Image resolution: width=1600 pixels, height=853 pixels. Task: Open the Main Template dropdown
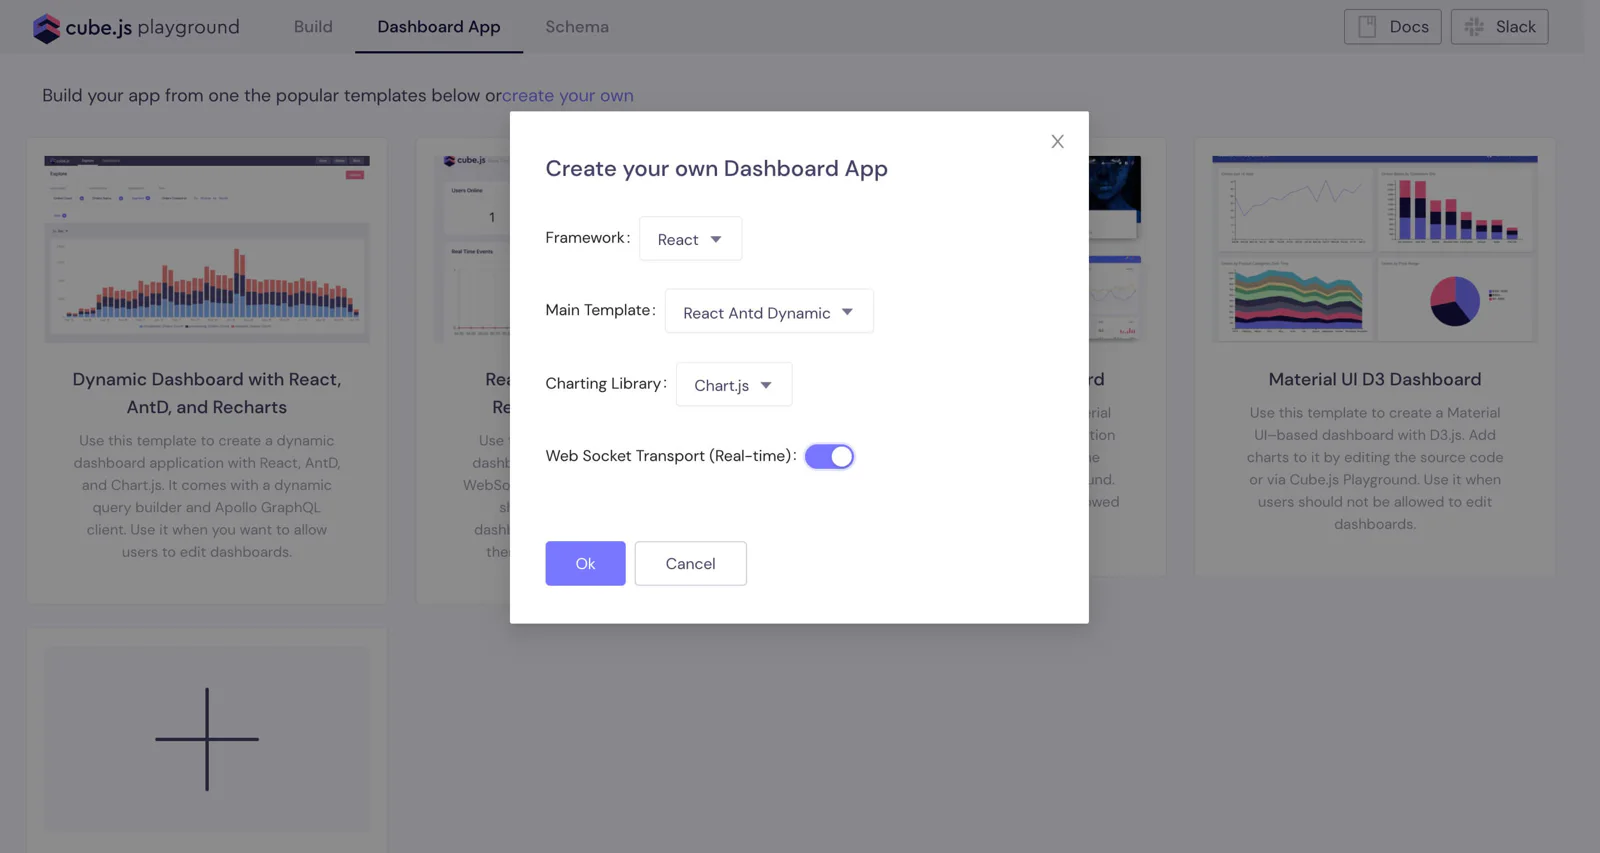click(x=768, y=312)
